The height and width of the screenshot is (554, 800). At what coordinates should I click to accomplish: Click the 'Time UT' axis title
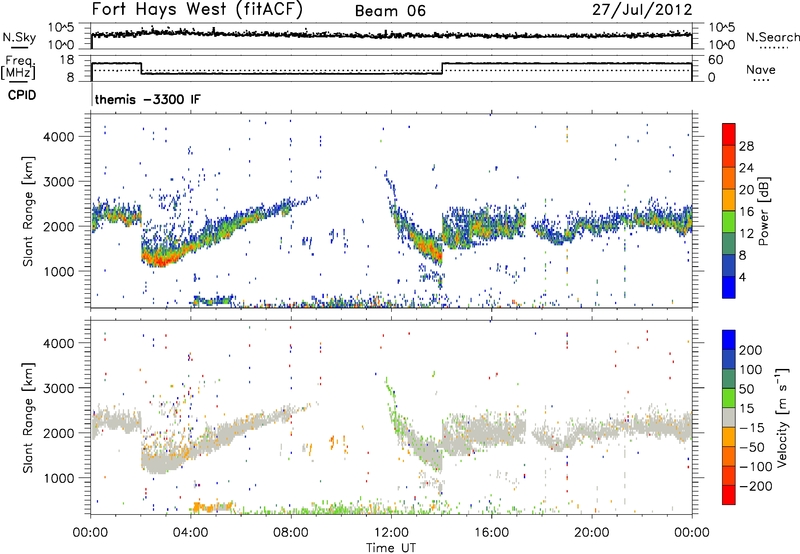391,548
